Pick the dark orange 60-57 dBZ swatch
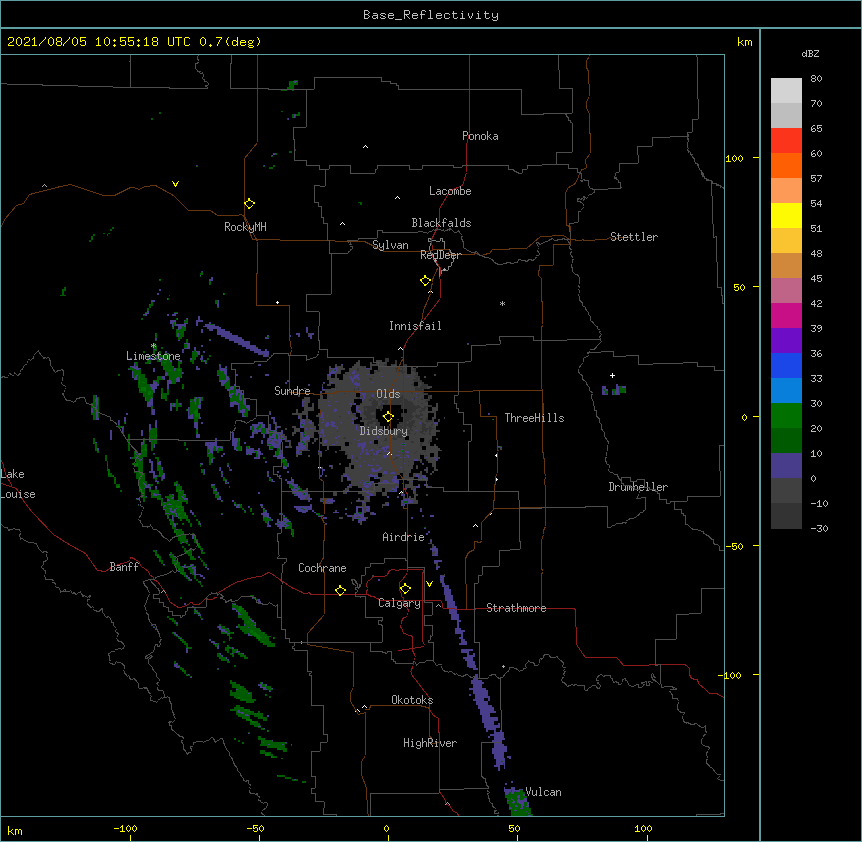862x842 pixels. pyautogui.click(x=786, y=165)
